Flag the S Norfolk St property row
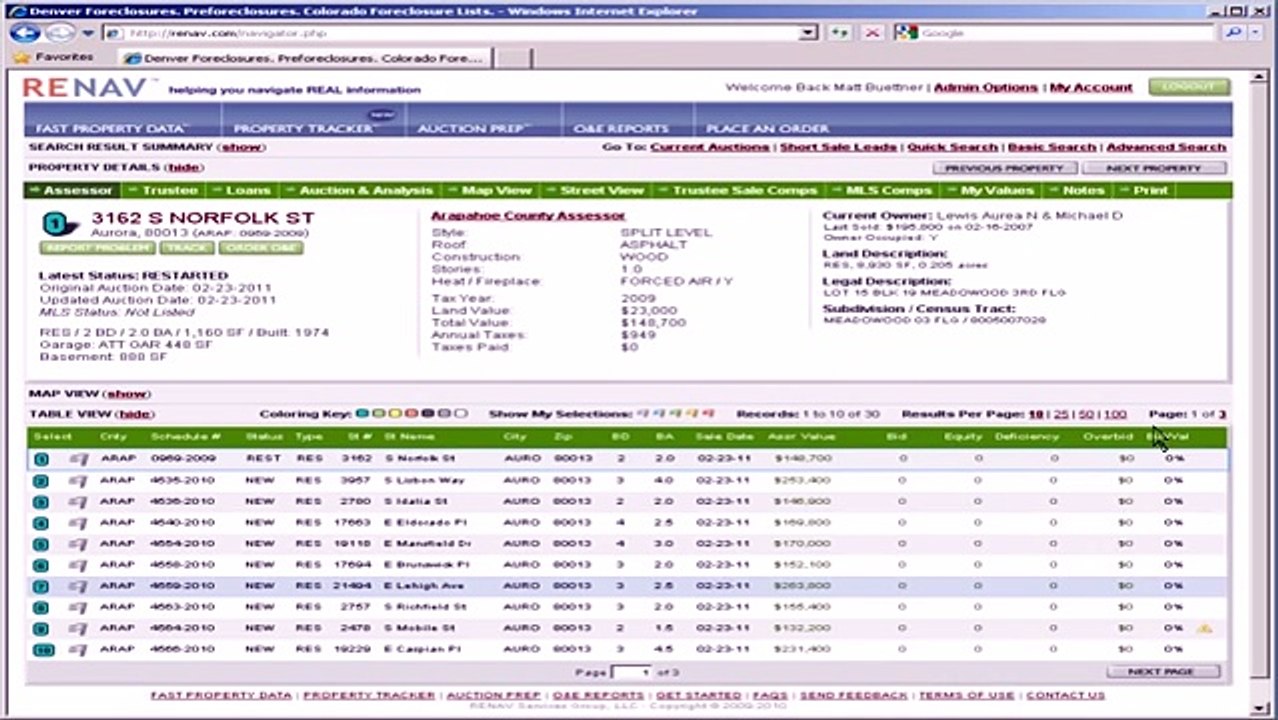The width and height of the screenshot is (1278, 720). pos(79,459)
